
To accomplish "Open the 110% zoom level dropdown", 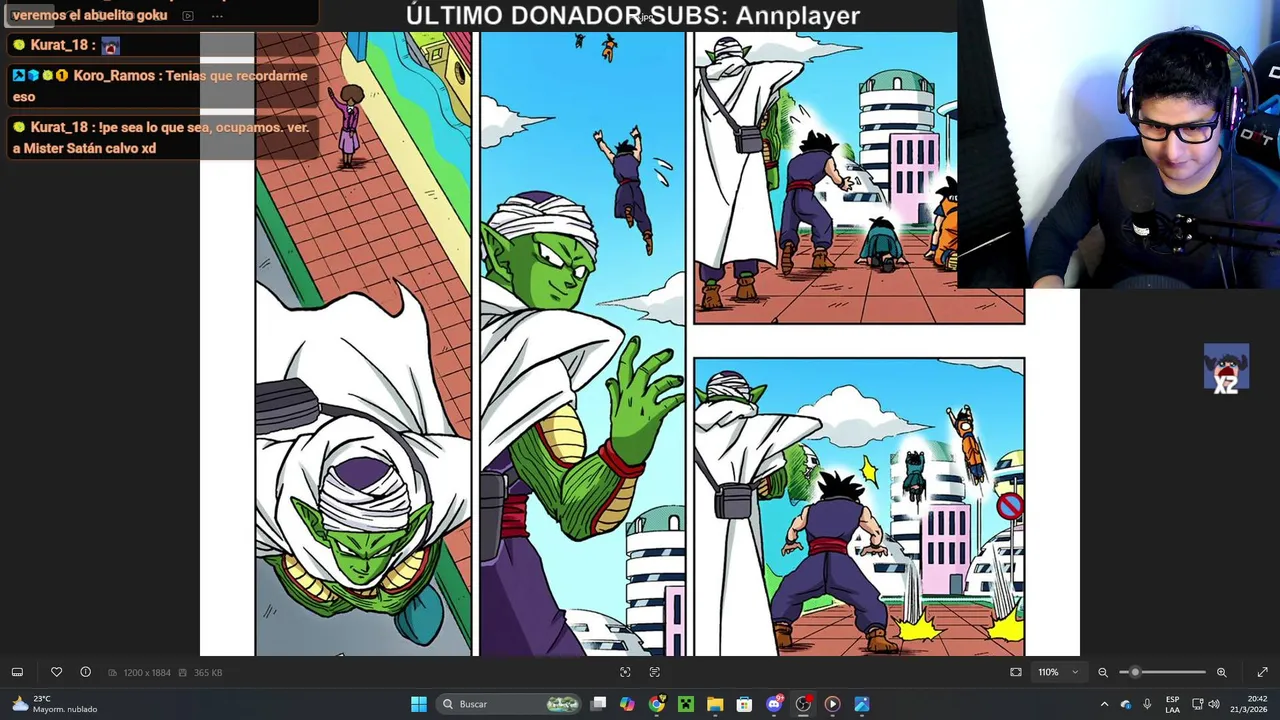I will (x=1058, y=672).
